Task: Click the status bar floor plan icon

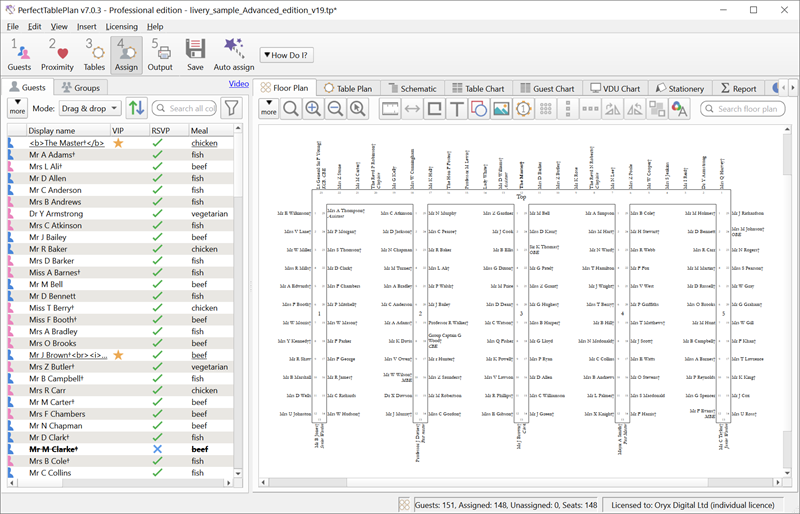Action: point(405,505)
